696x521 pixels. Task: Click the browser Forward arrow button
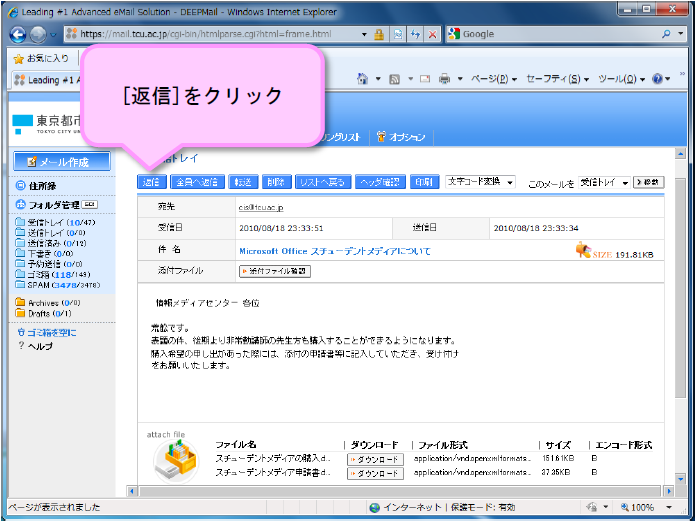pyautogui.click(x=38, y=34)
